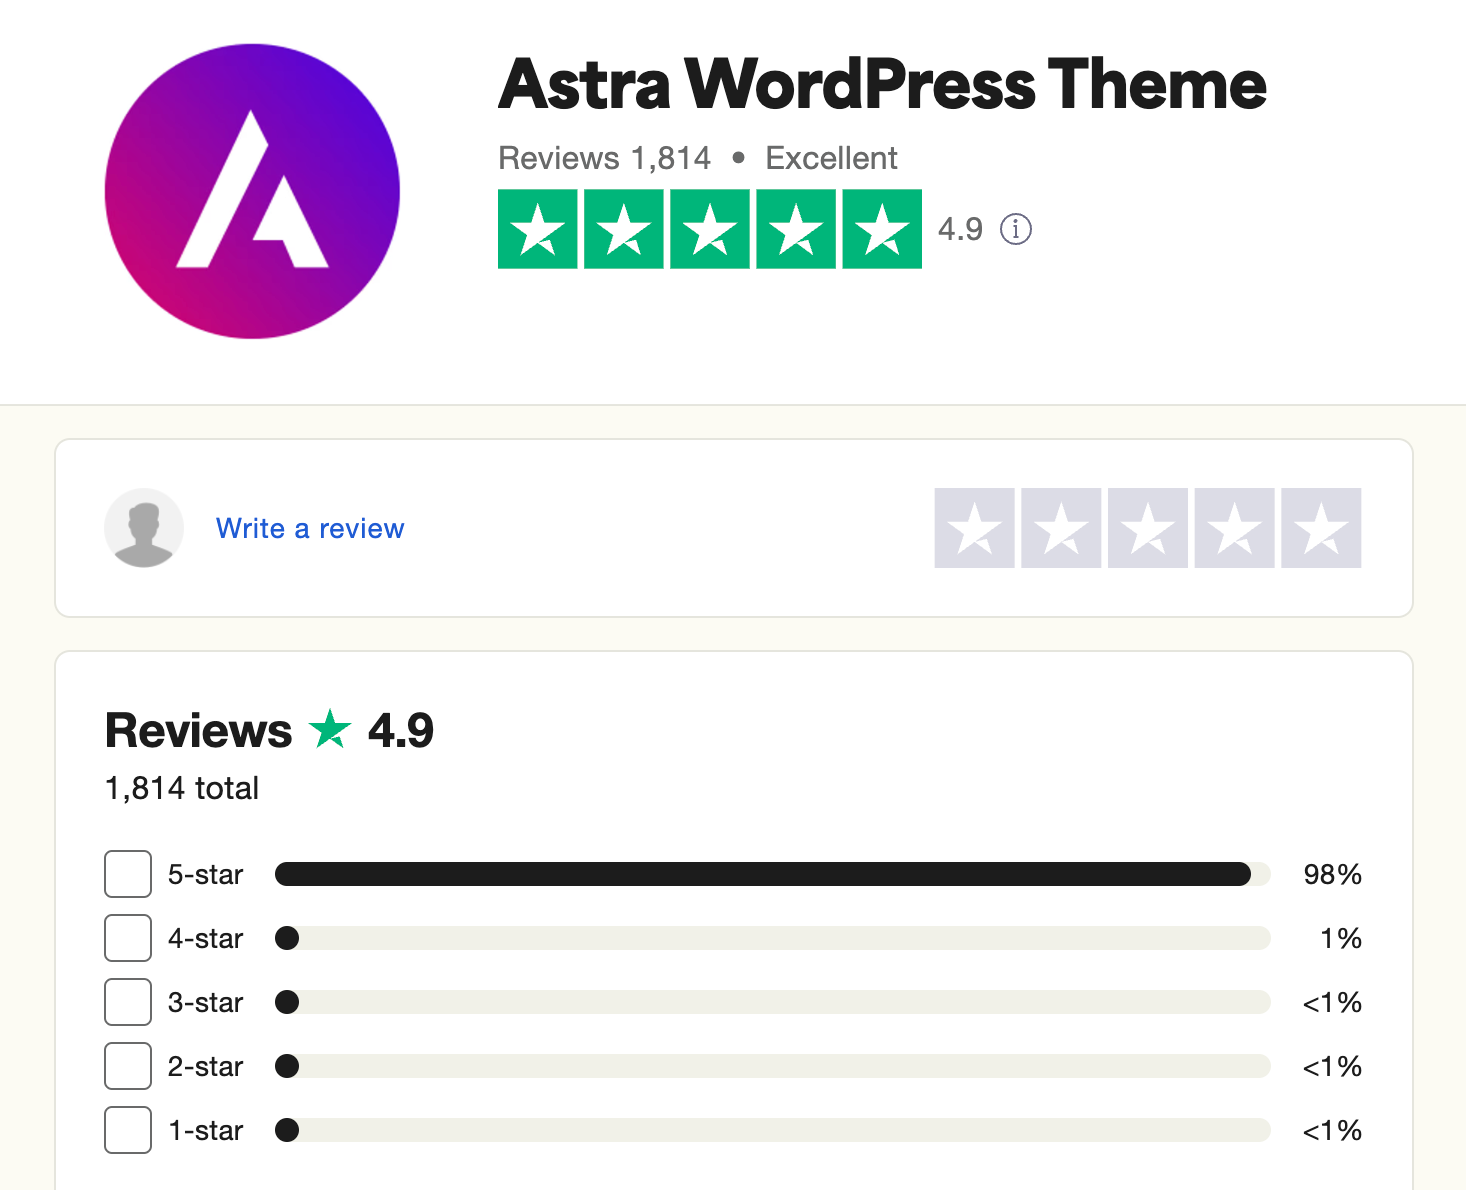Image resolution: width=1466 pixels, height=1190 pixels.
Task: Click the 4-star rating distribution bar
Action: pos(772,938)
